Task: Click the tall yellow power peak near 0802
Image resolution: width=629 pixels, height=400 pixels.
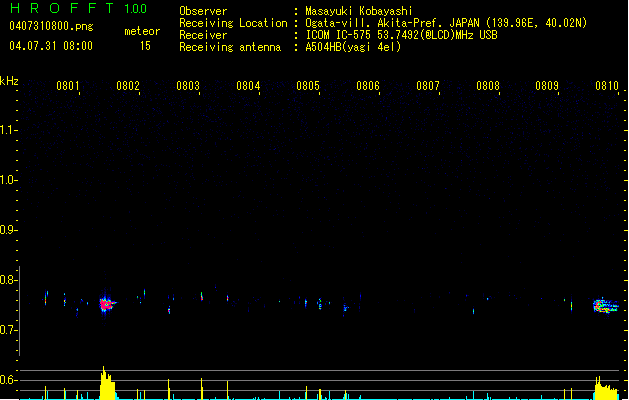Action: 107,383
